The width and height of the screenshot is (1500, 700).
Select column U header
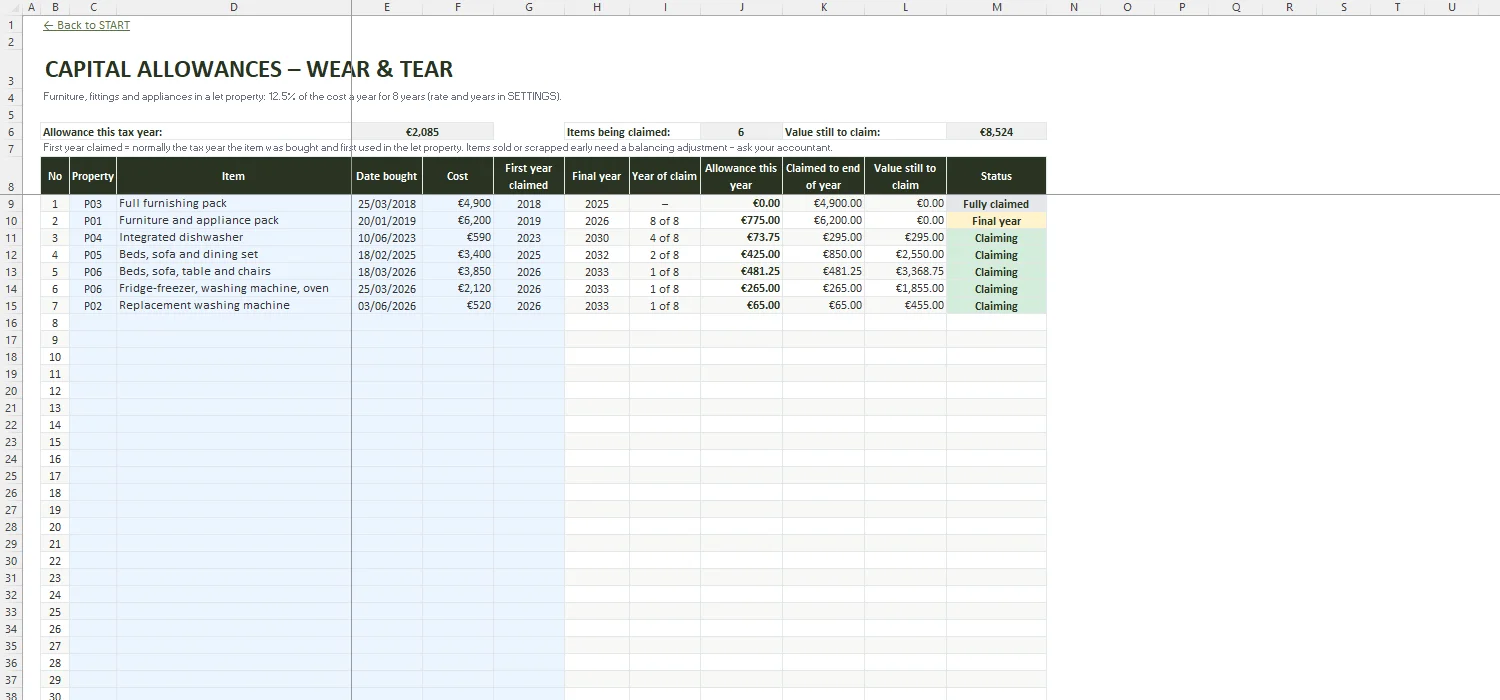1452,7
